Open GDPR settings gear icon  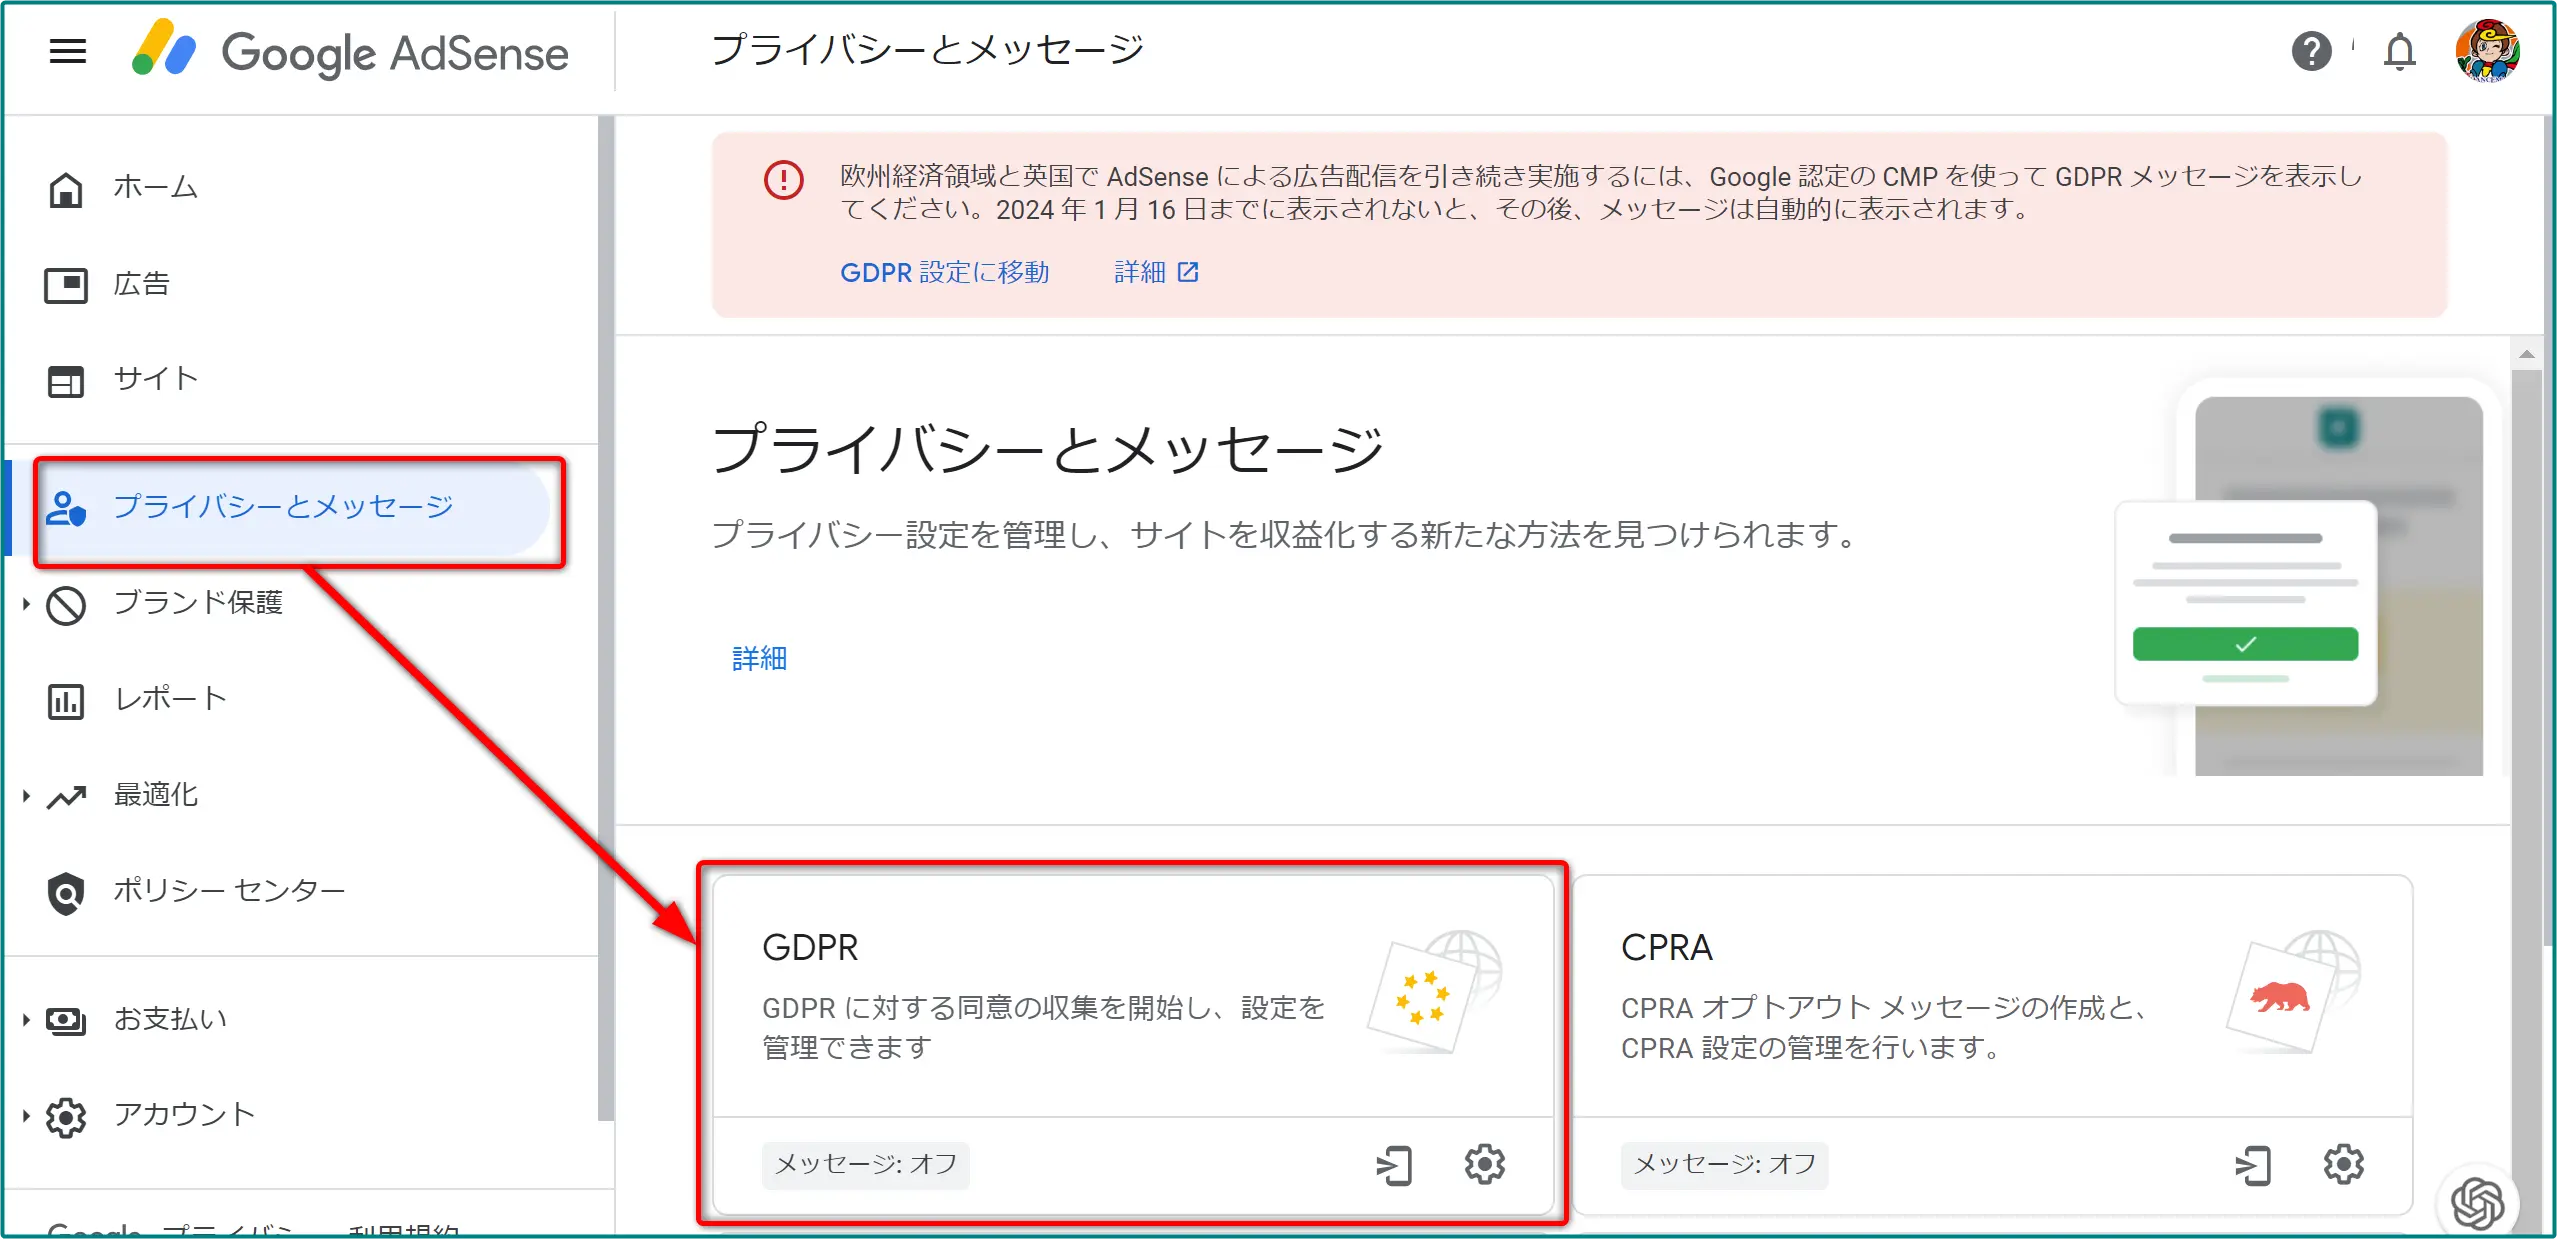[1484, 1164]
